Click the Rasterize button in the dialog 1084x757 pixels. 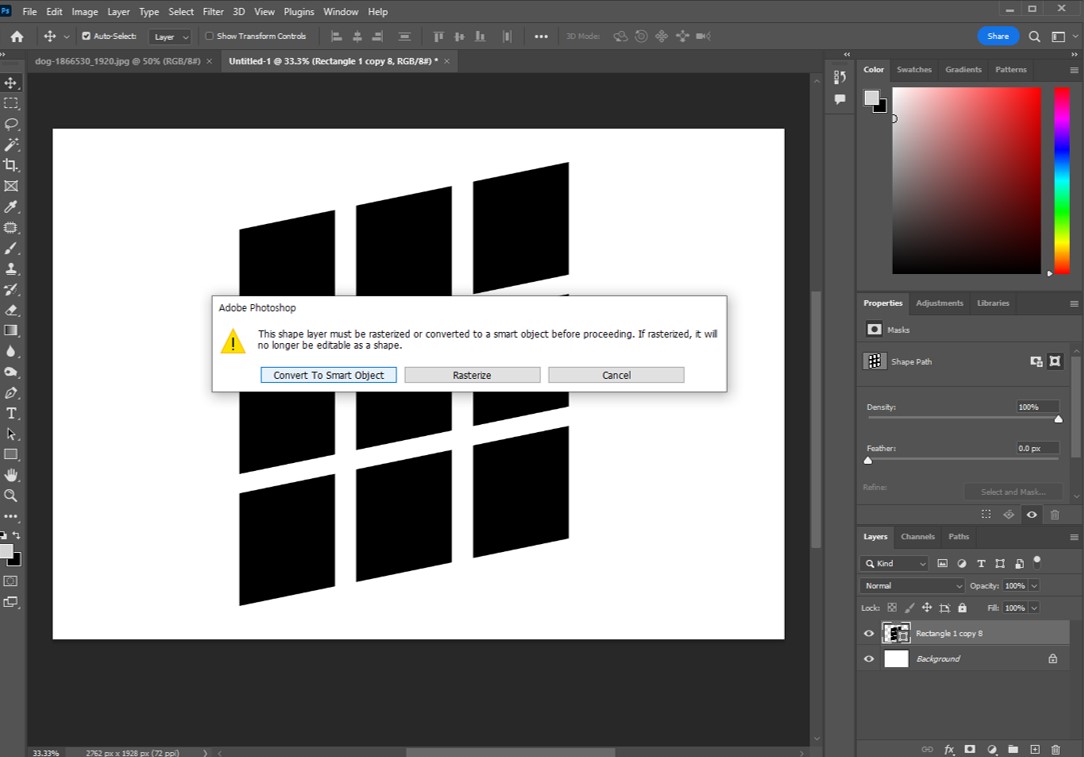click(472, 374)
